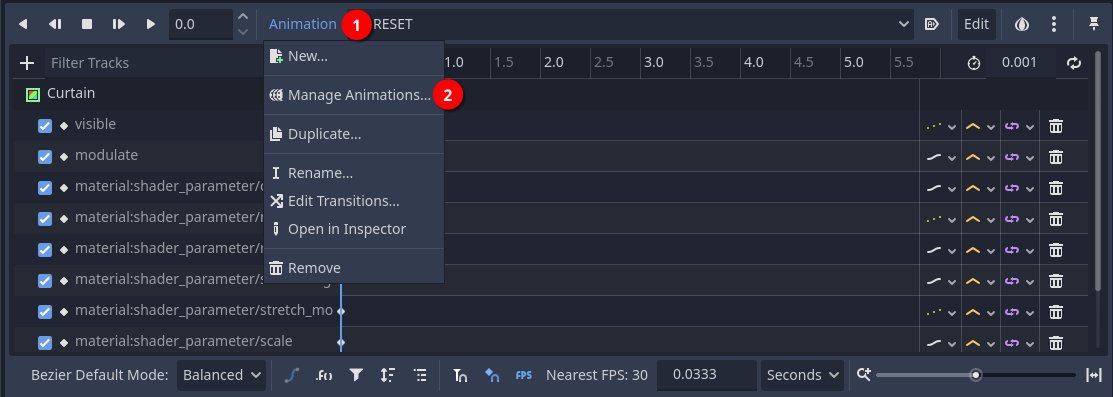Toggle FPS compatibility icon

click(524, 375)
